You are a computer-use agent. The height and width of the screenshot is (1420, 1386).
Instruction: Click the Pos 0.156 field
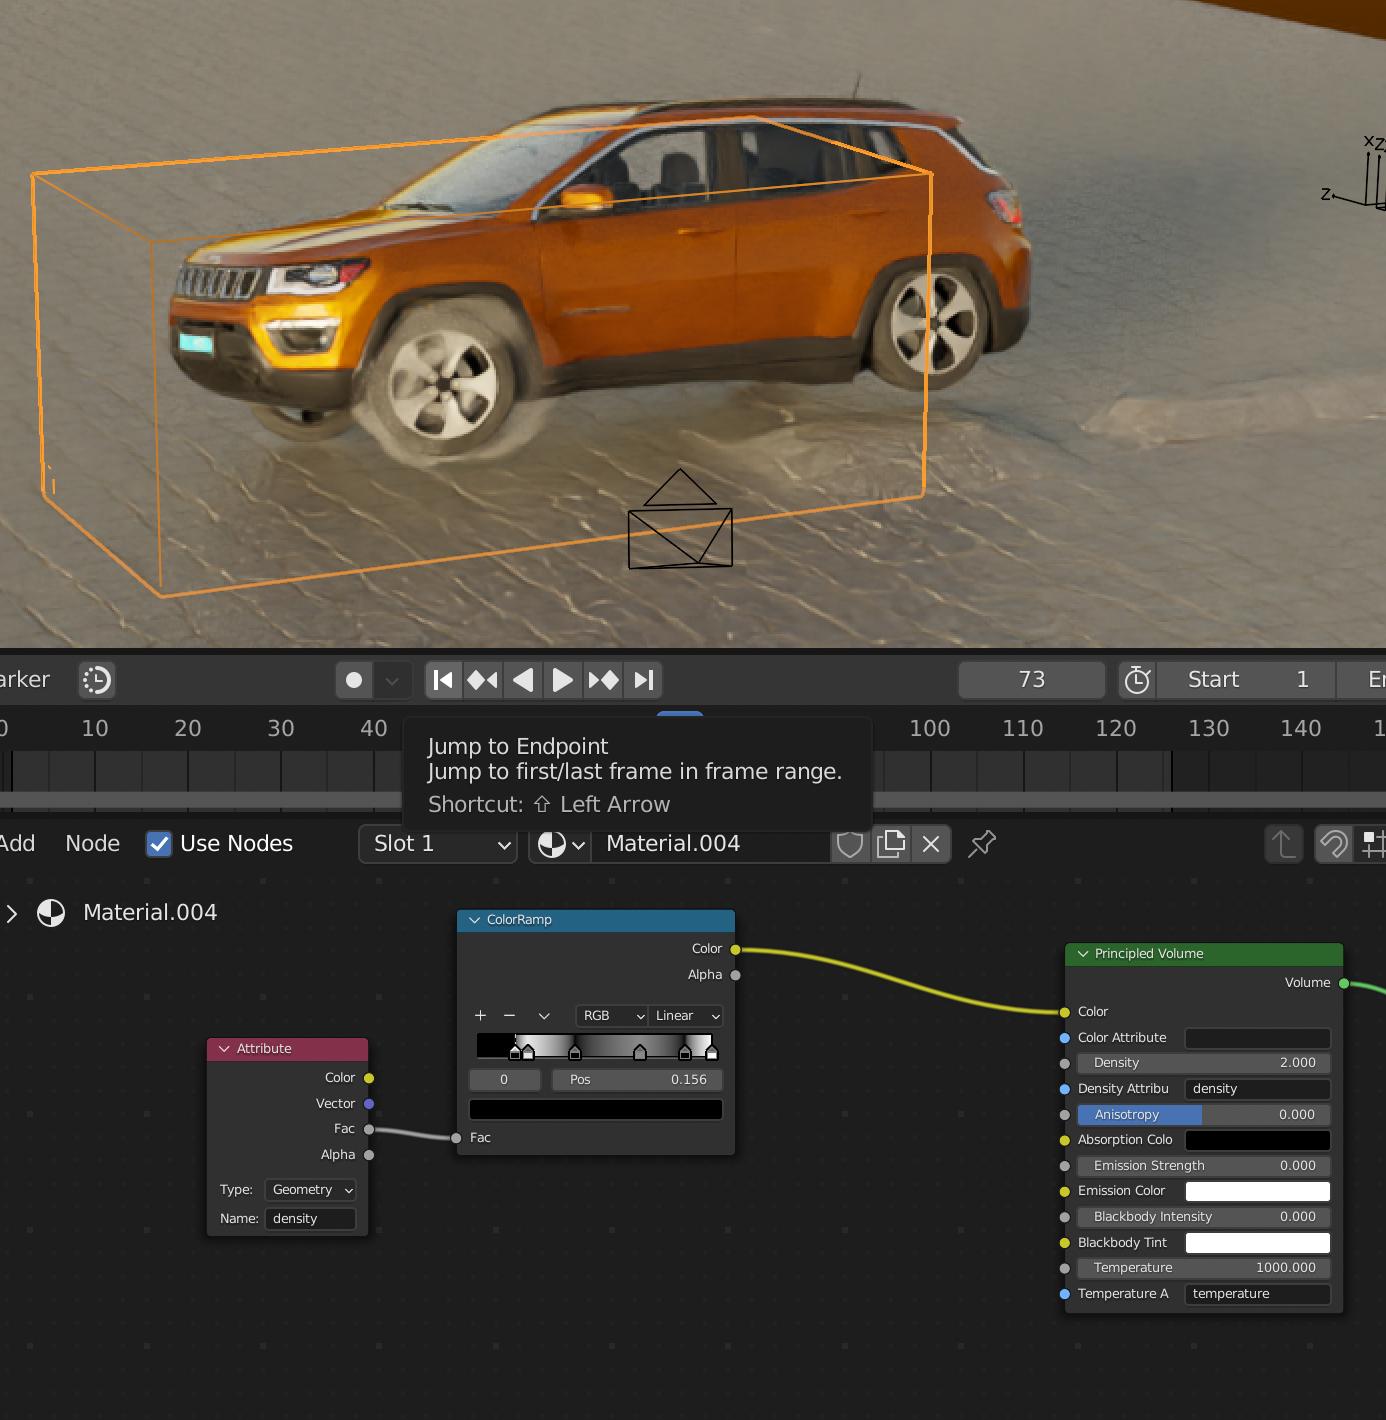tap(637, 1080)
